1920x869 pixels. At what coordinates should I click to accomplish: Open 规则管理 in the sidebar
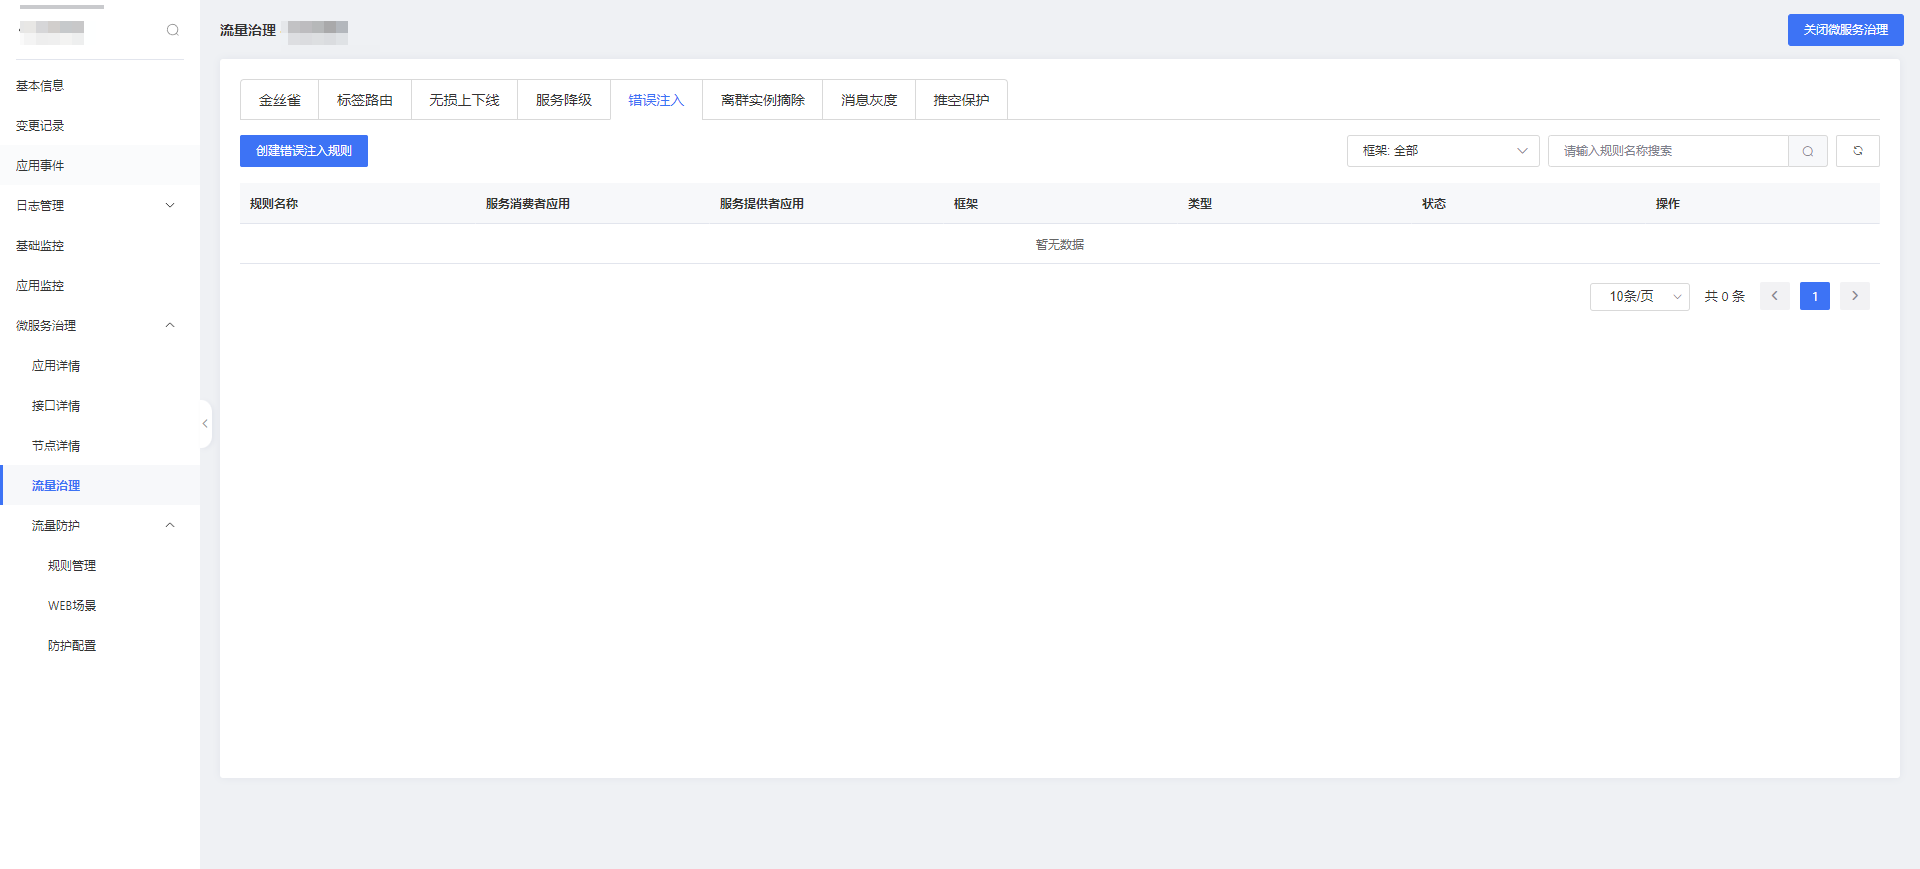tap(72, 565)
